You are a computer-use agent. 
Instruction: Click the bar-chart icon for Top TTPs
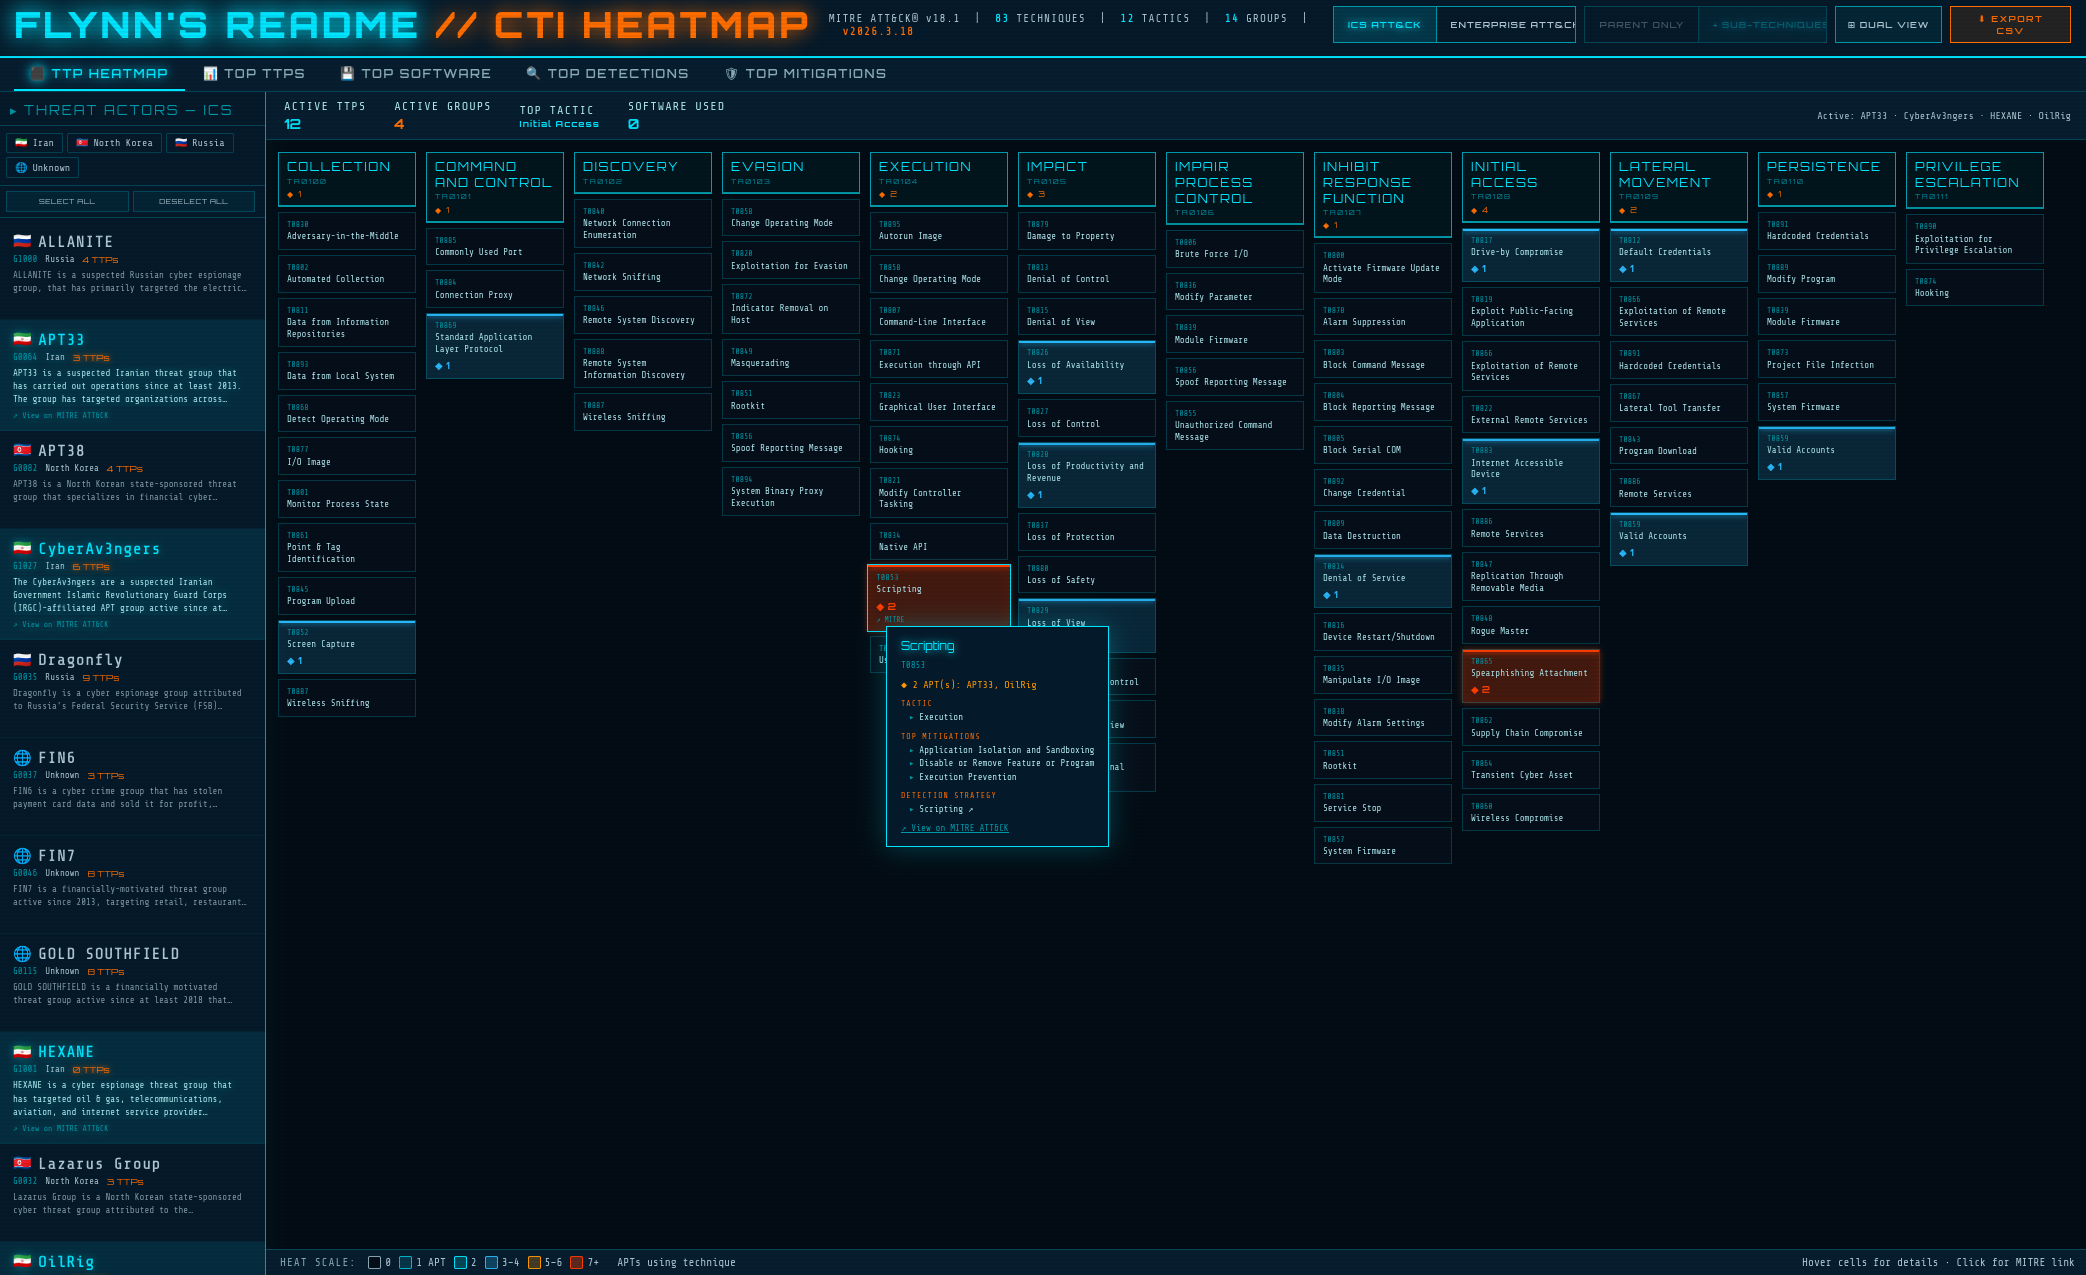tap(211, 73)
